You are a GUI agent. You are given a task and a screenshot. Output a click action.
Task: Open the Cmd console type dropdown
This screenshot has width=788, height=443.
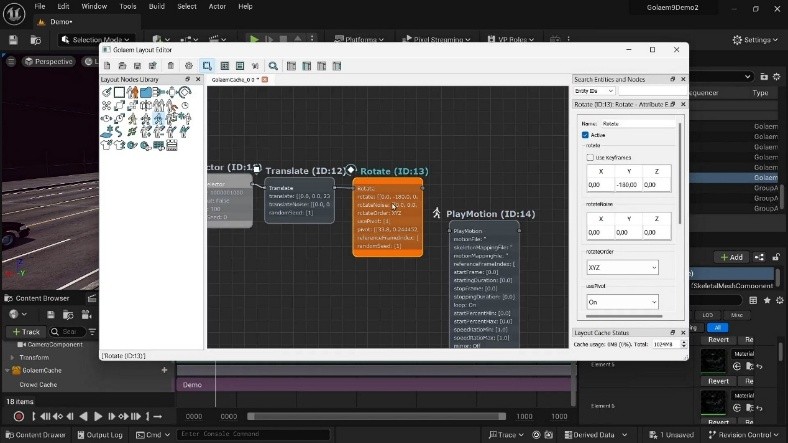pos(153,435)
